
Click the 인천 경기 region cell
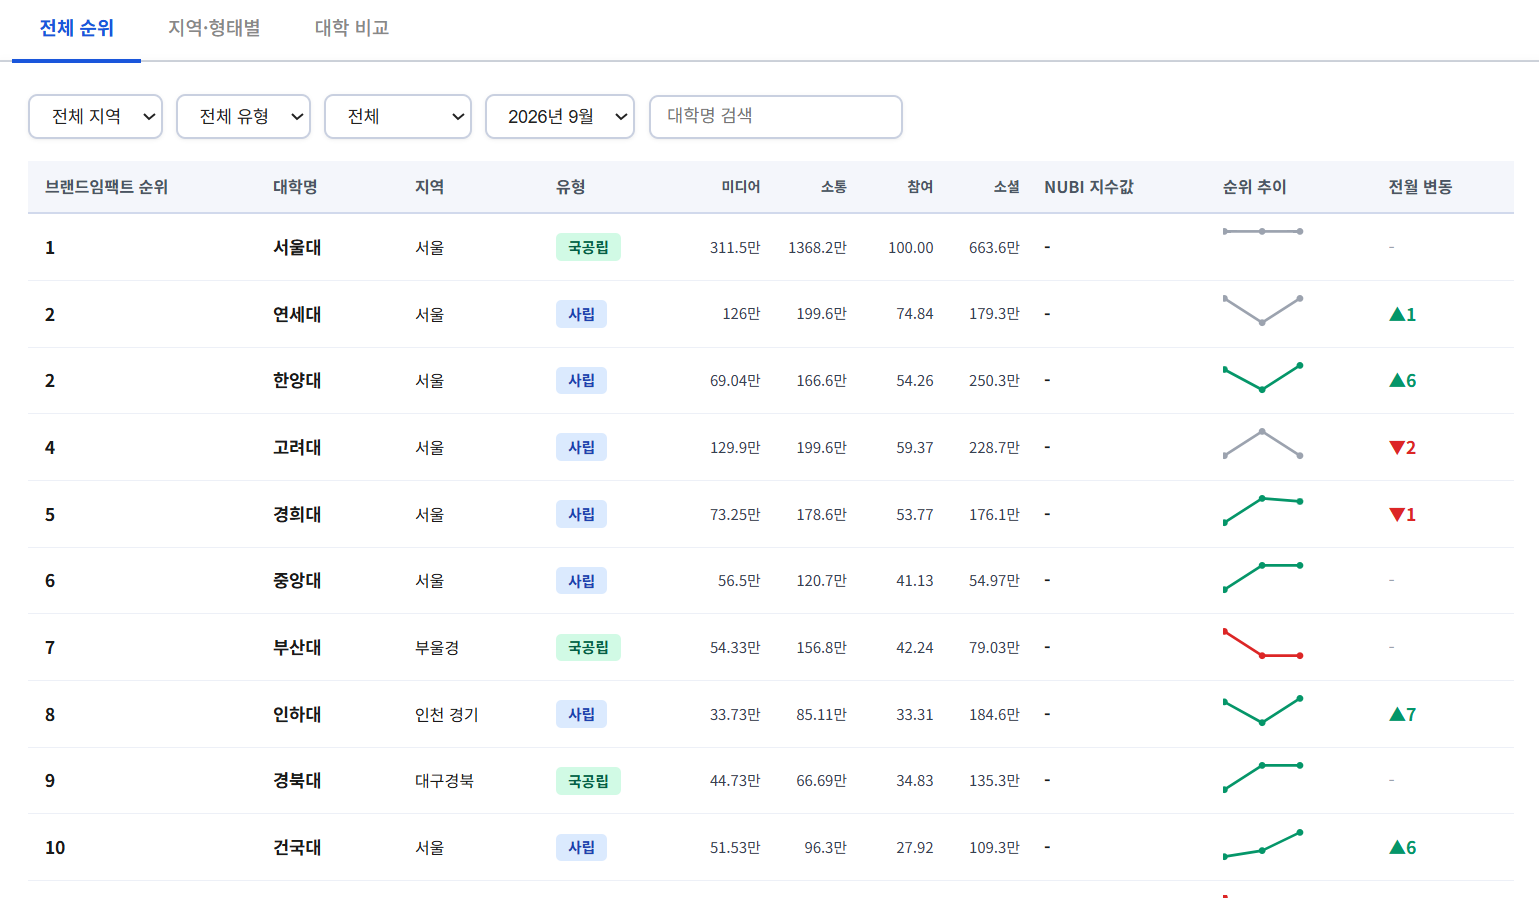click(447, 714)
